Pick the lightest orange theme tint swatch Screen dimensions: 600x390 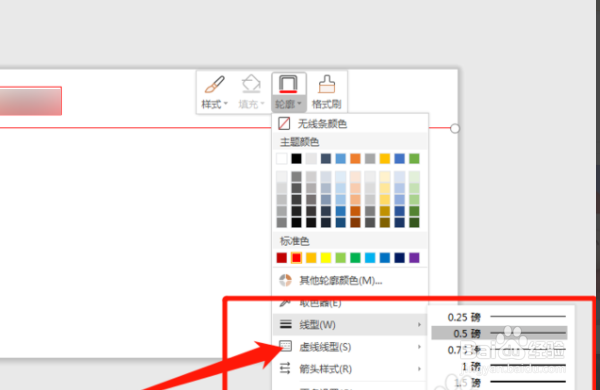355,176
